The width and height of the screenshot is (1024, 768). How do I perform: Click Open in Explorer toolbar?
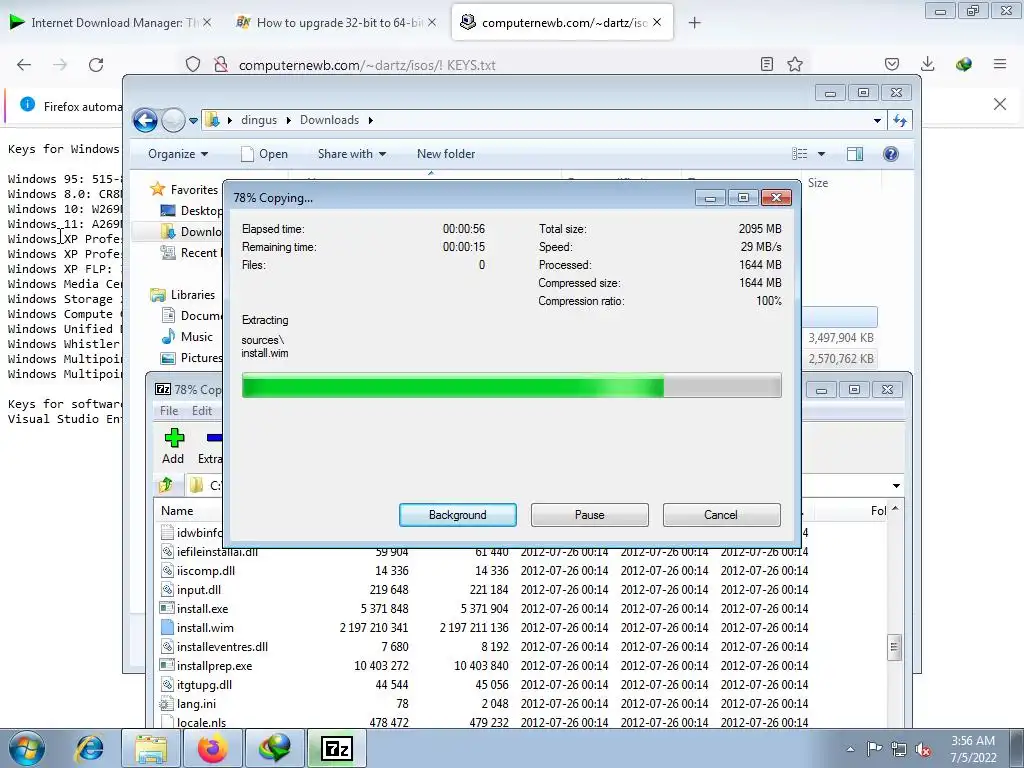(264, 154)
